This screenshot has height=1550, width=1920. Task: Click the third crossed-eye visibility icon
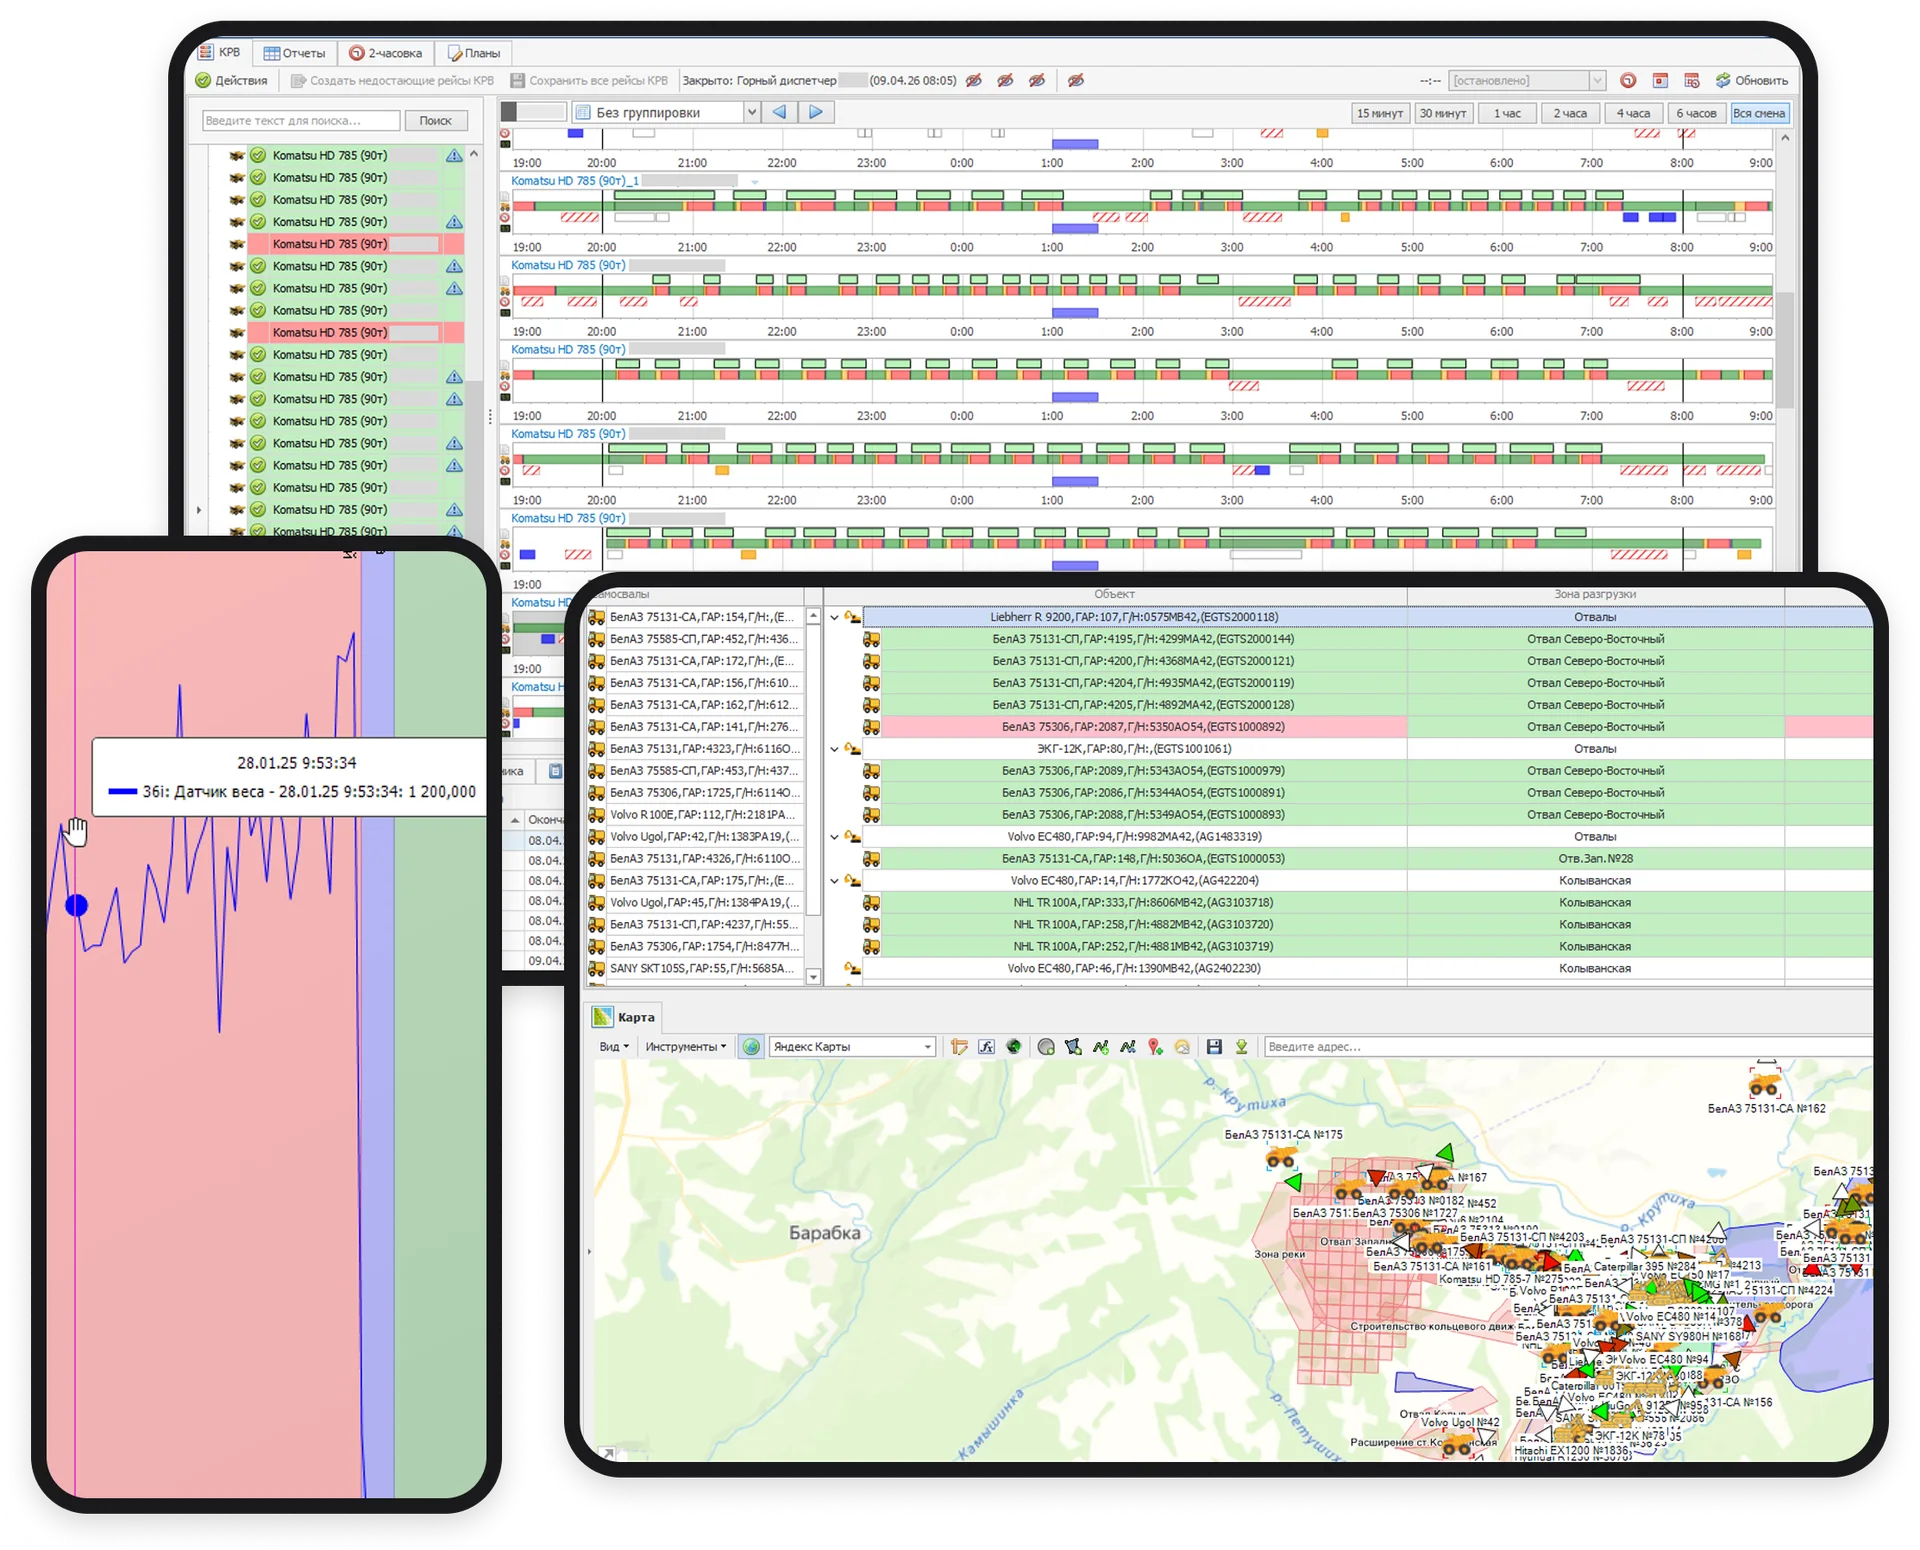pyautogui.click(x=1038, y=80)
